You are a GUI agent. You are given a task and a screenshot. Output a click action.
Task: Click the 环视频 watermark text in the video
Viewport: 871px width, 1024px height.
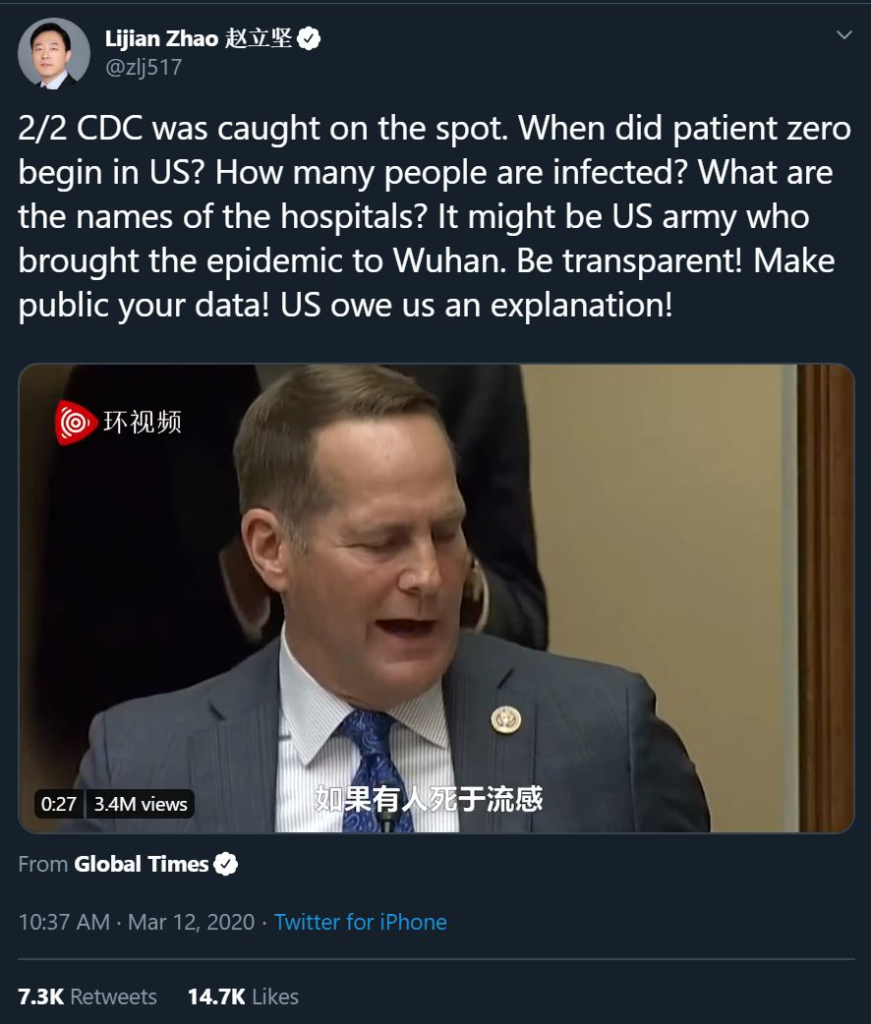point(142,423)
